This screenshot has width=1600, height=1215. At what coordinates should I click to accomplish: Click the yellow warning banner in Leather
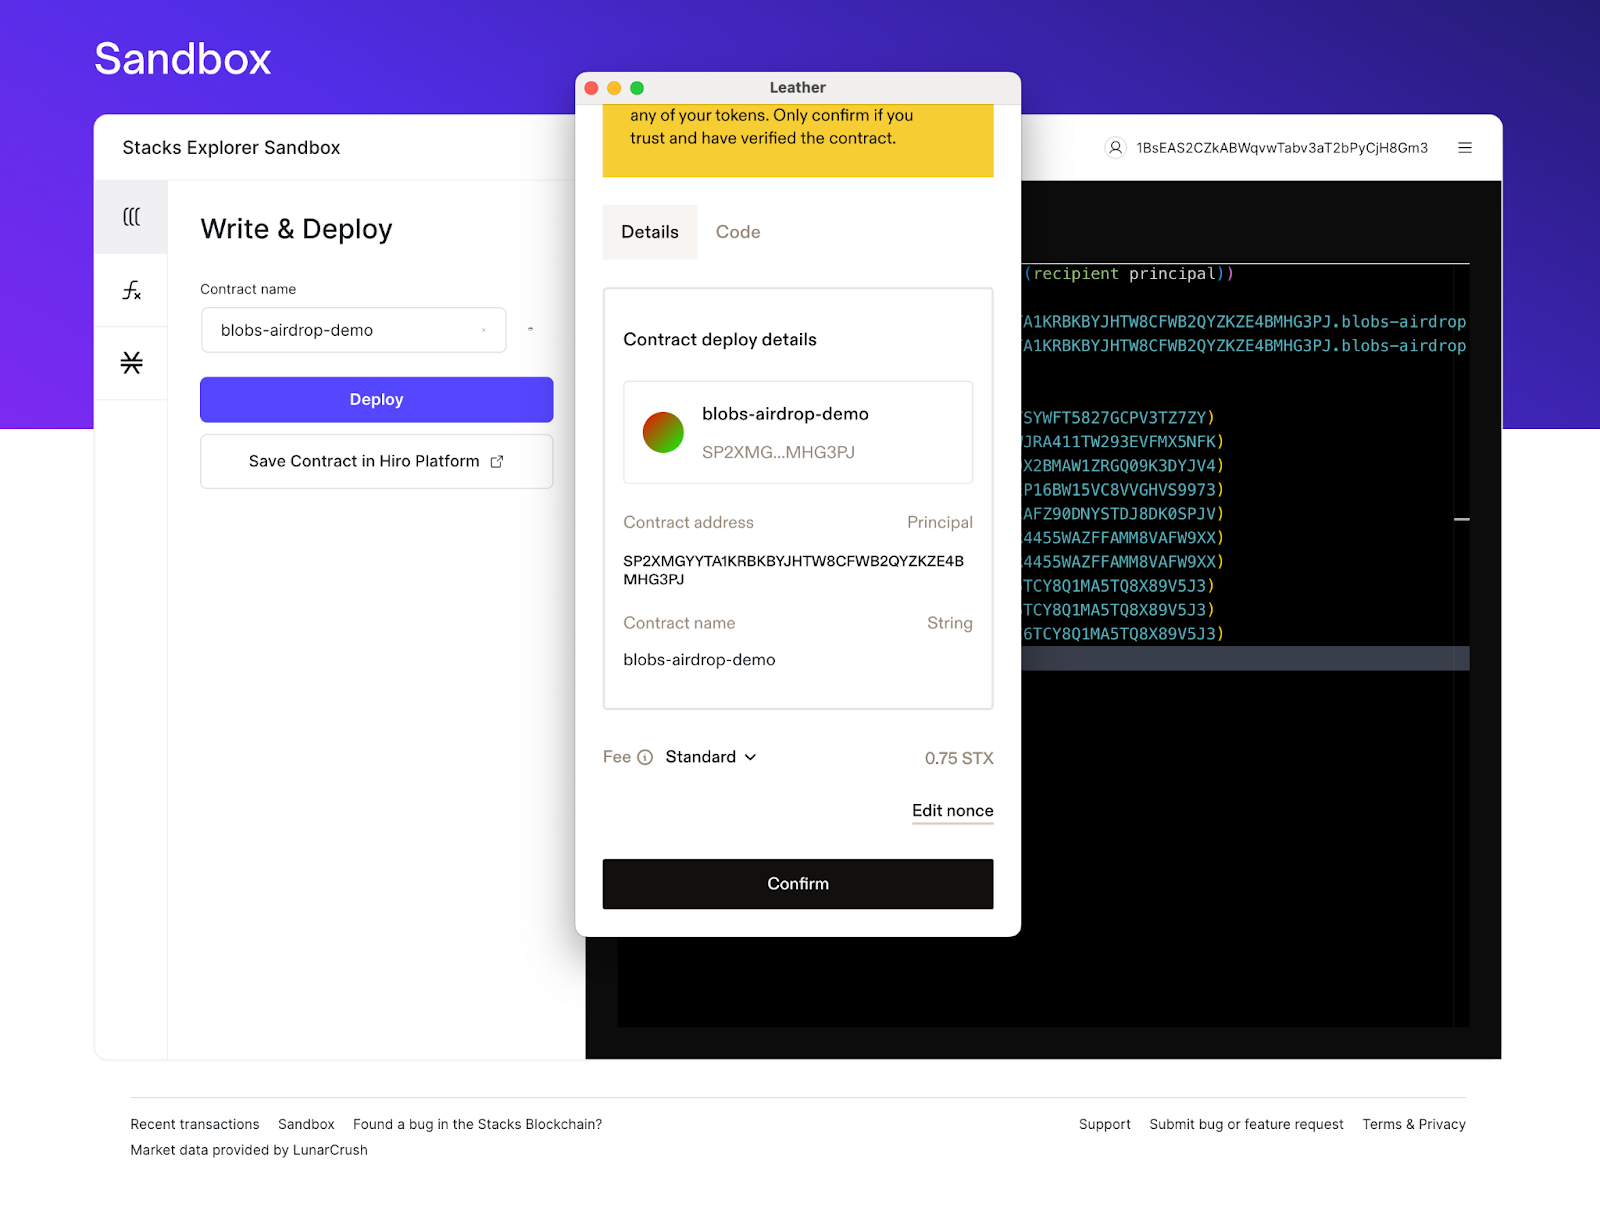point(798,140)
